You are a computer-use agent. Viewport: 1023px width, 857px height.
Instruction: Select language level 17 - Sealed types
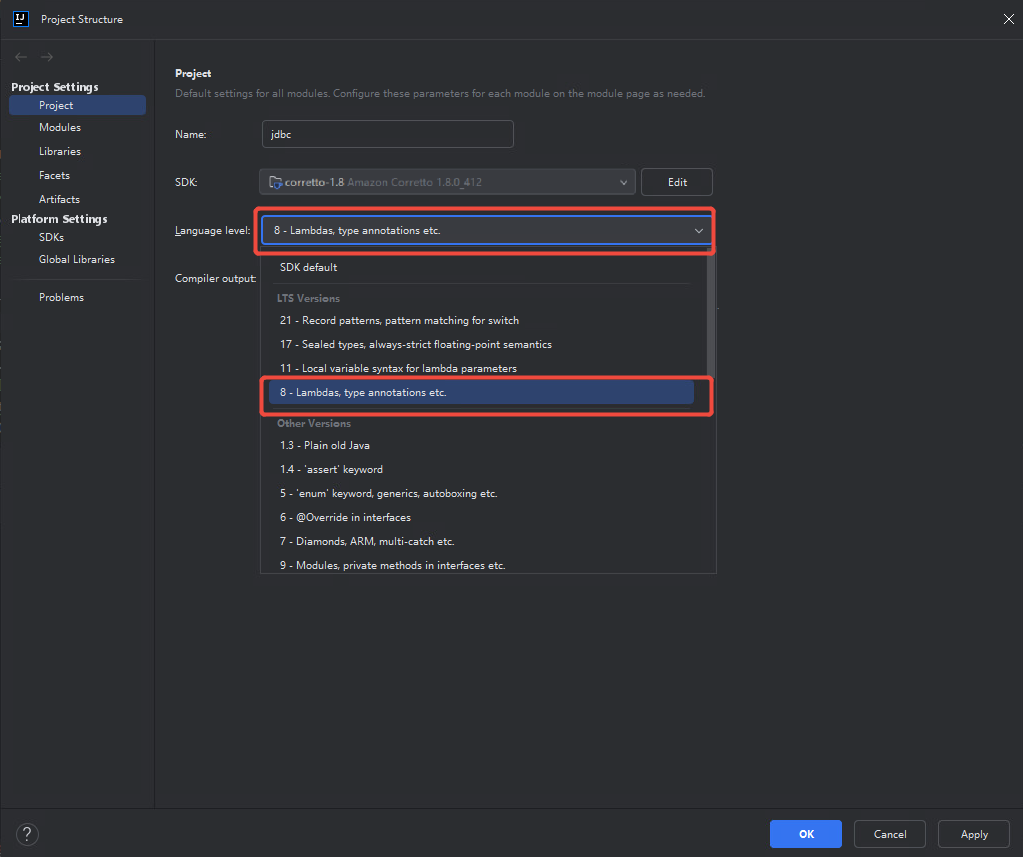coord(481,344)
